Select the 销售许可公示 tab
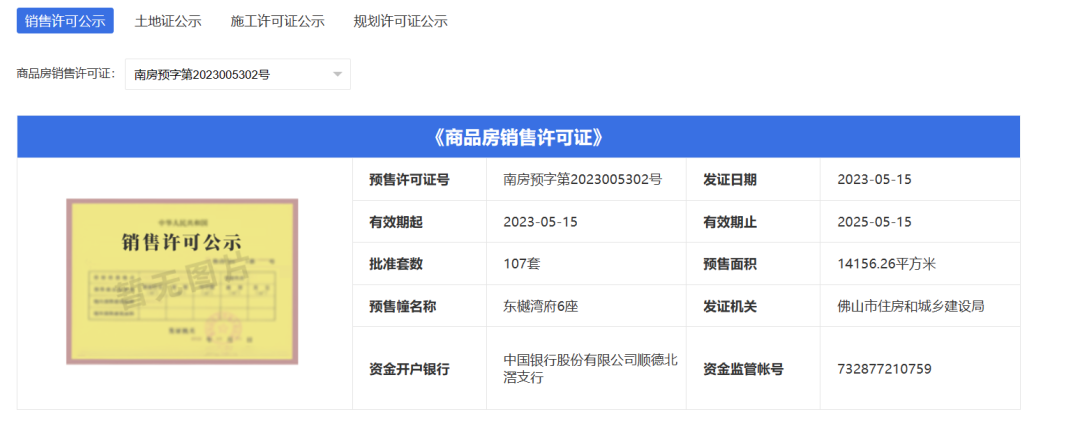 (x=65, y=21)
